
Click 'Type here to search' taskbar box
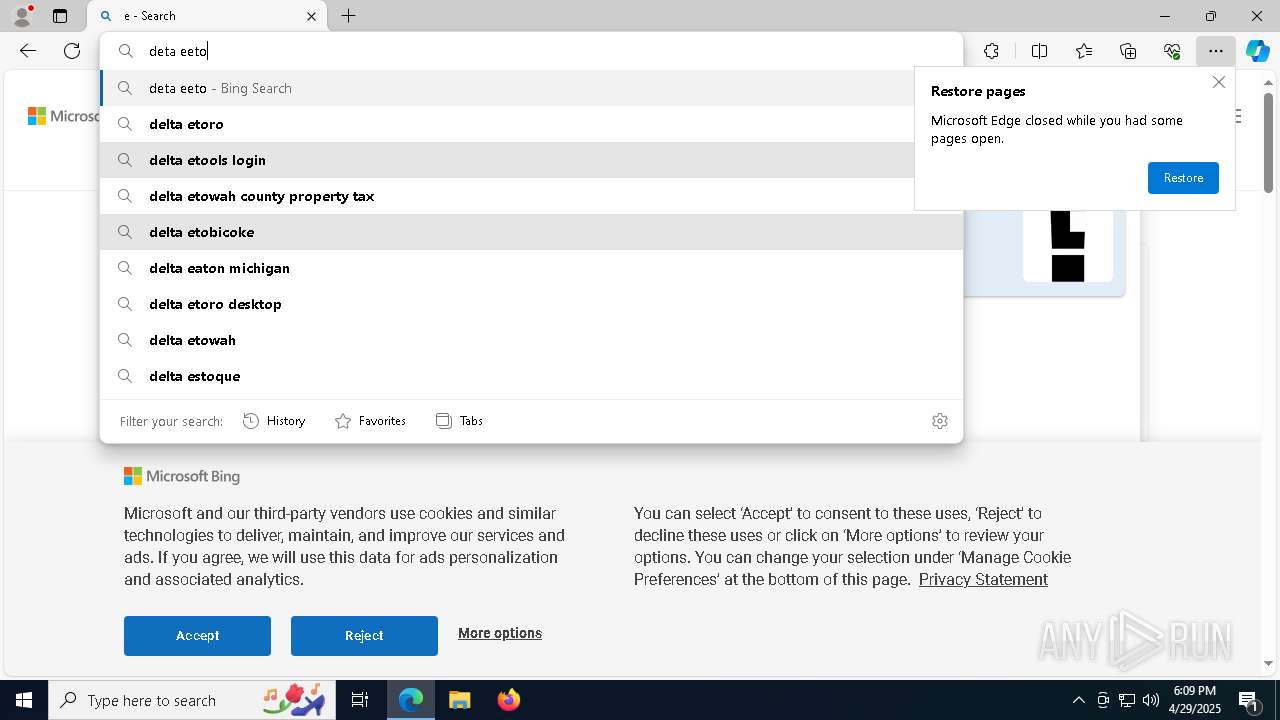(x=191, y=700)
